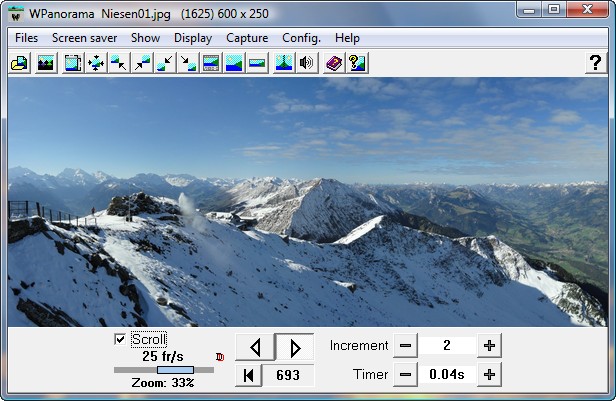The image size is (616, 401).
Task: Click the panorama mountain image
Action: click(x=308, y=202)
